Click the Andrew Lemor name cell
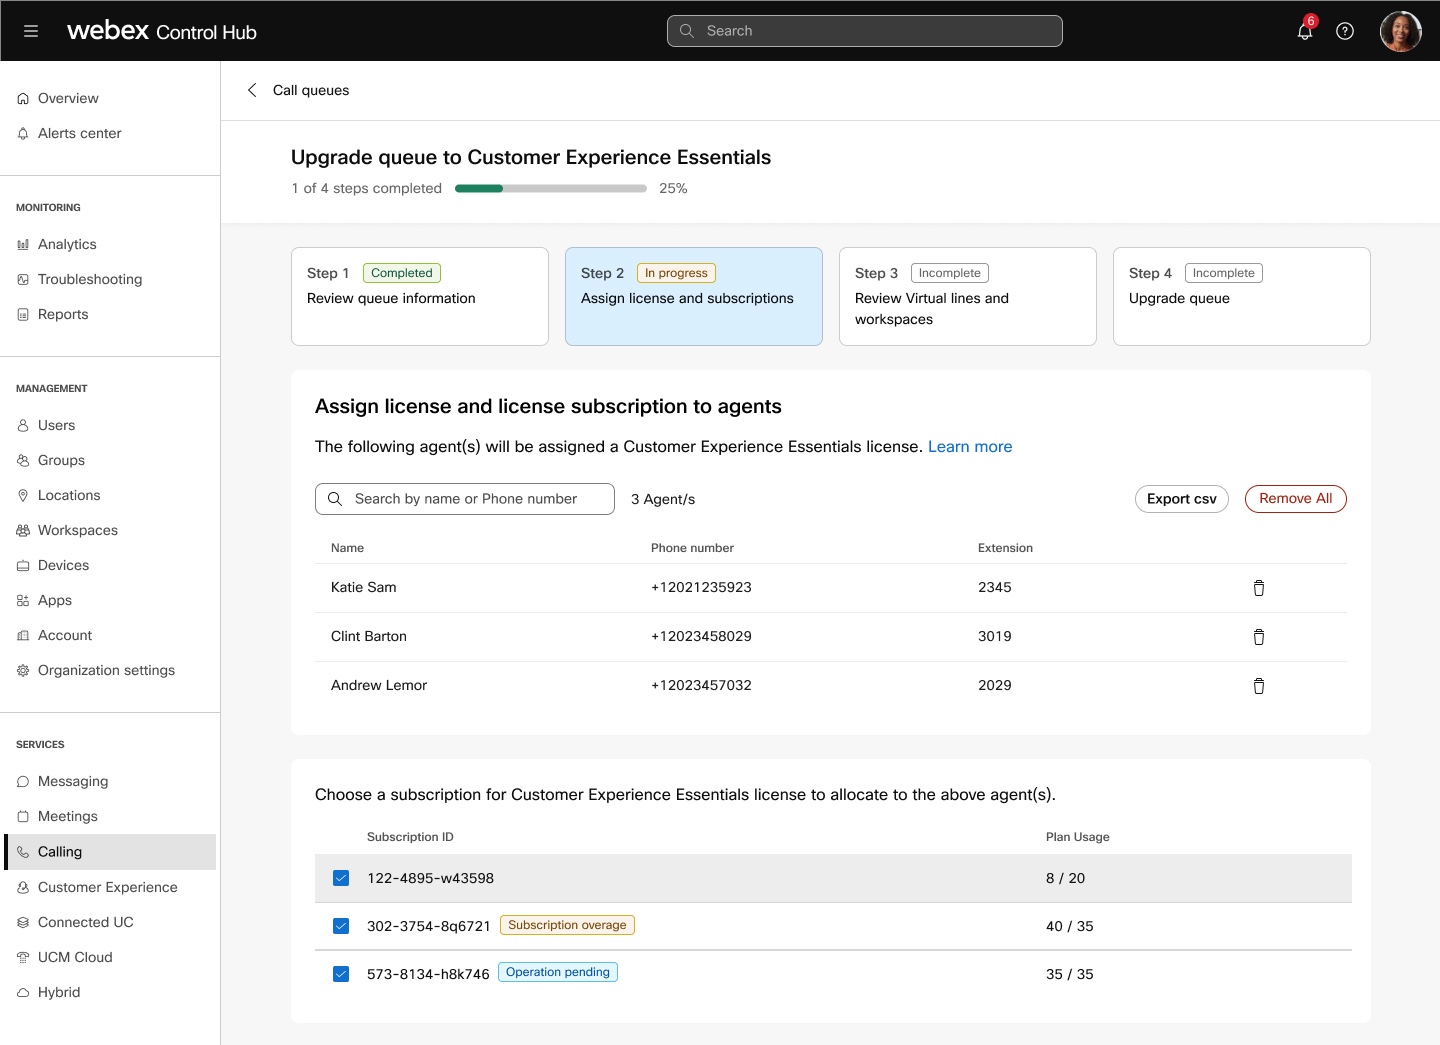The height and width of the screenshot is (1045, 1440). (x=379, y=686)
